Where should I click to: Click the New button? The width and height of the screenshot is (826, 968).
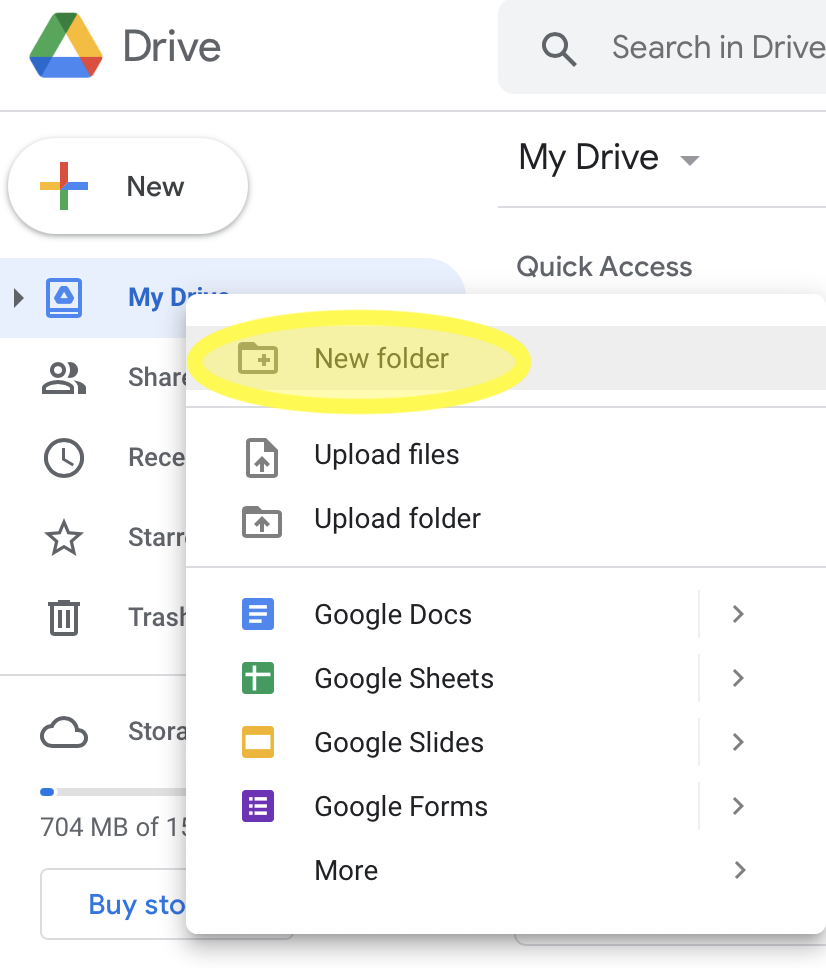(128, 186)
